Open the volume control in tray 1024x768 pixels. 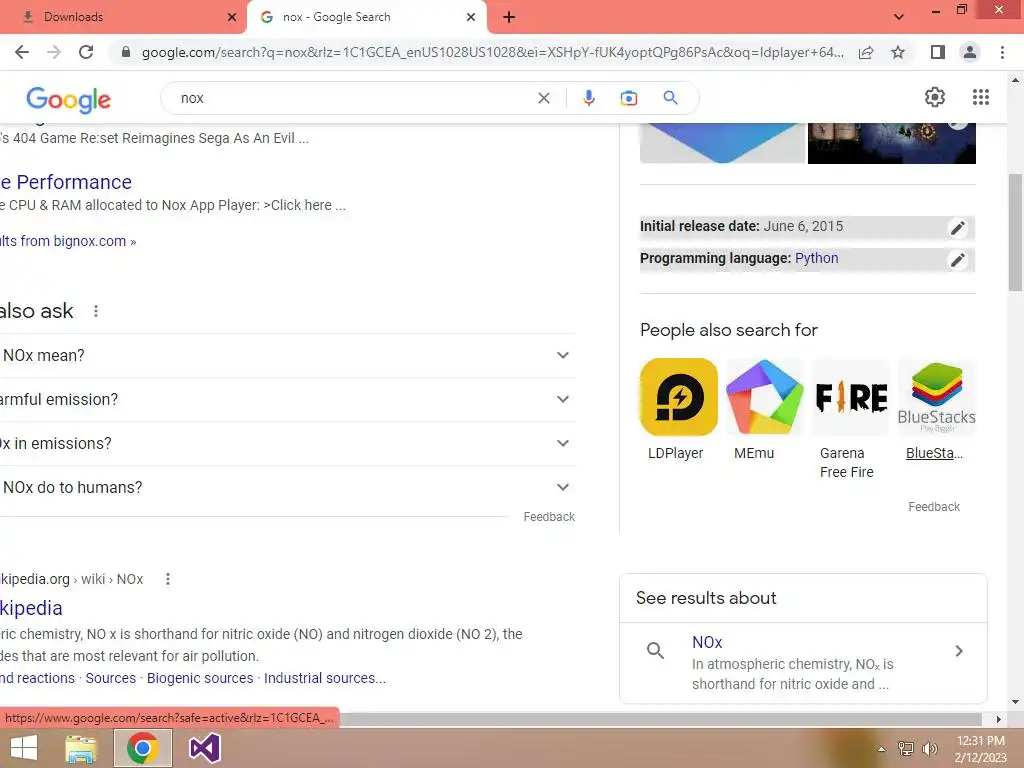930,749
